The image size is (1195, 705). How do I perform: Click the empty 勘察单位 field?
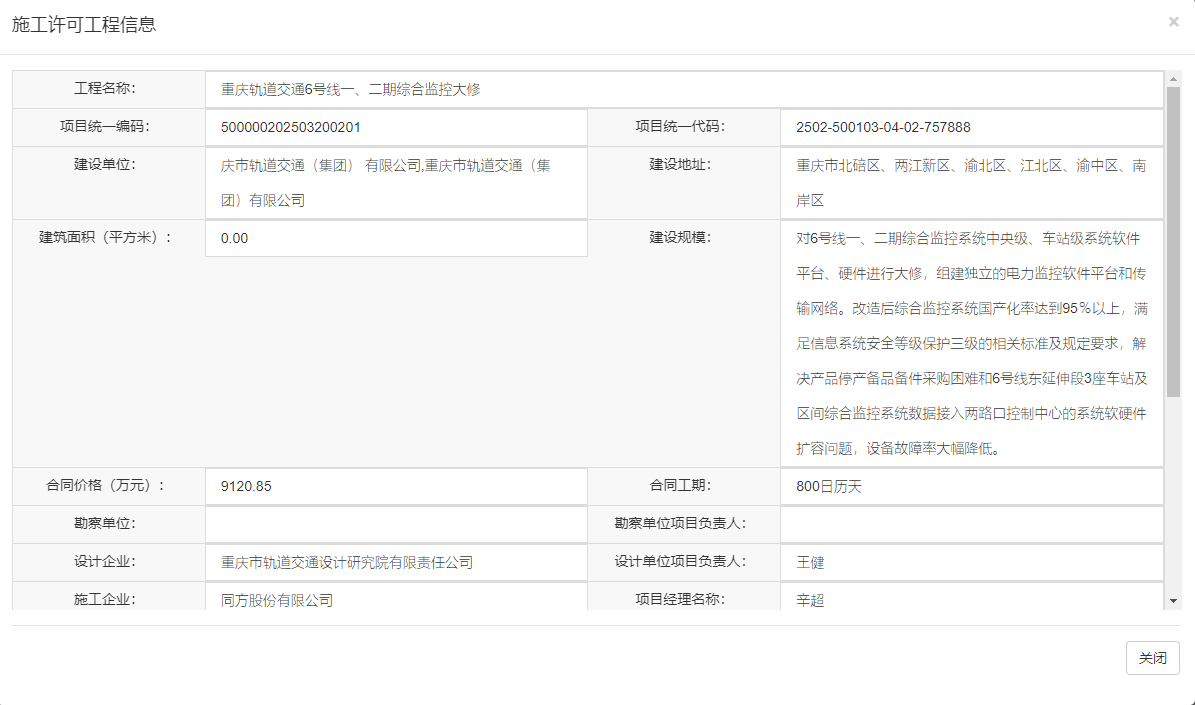pyautogui.click(x=396, y=524)
